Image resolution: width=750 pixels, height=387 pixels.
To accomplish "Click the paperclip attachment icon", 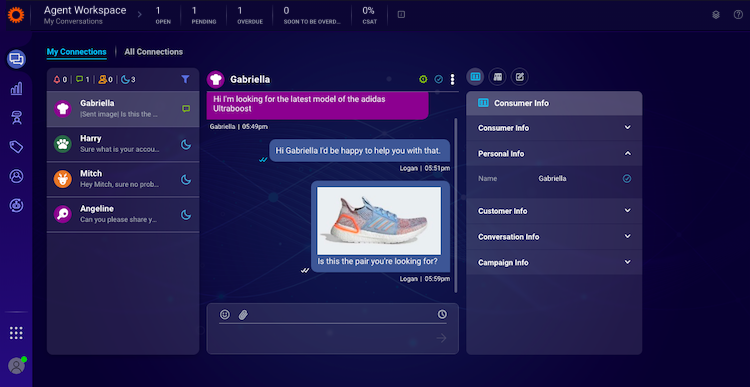I will (x=243, y=314).
